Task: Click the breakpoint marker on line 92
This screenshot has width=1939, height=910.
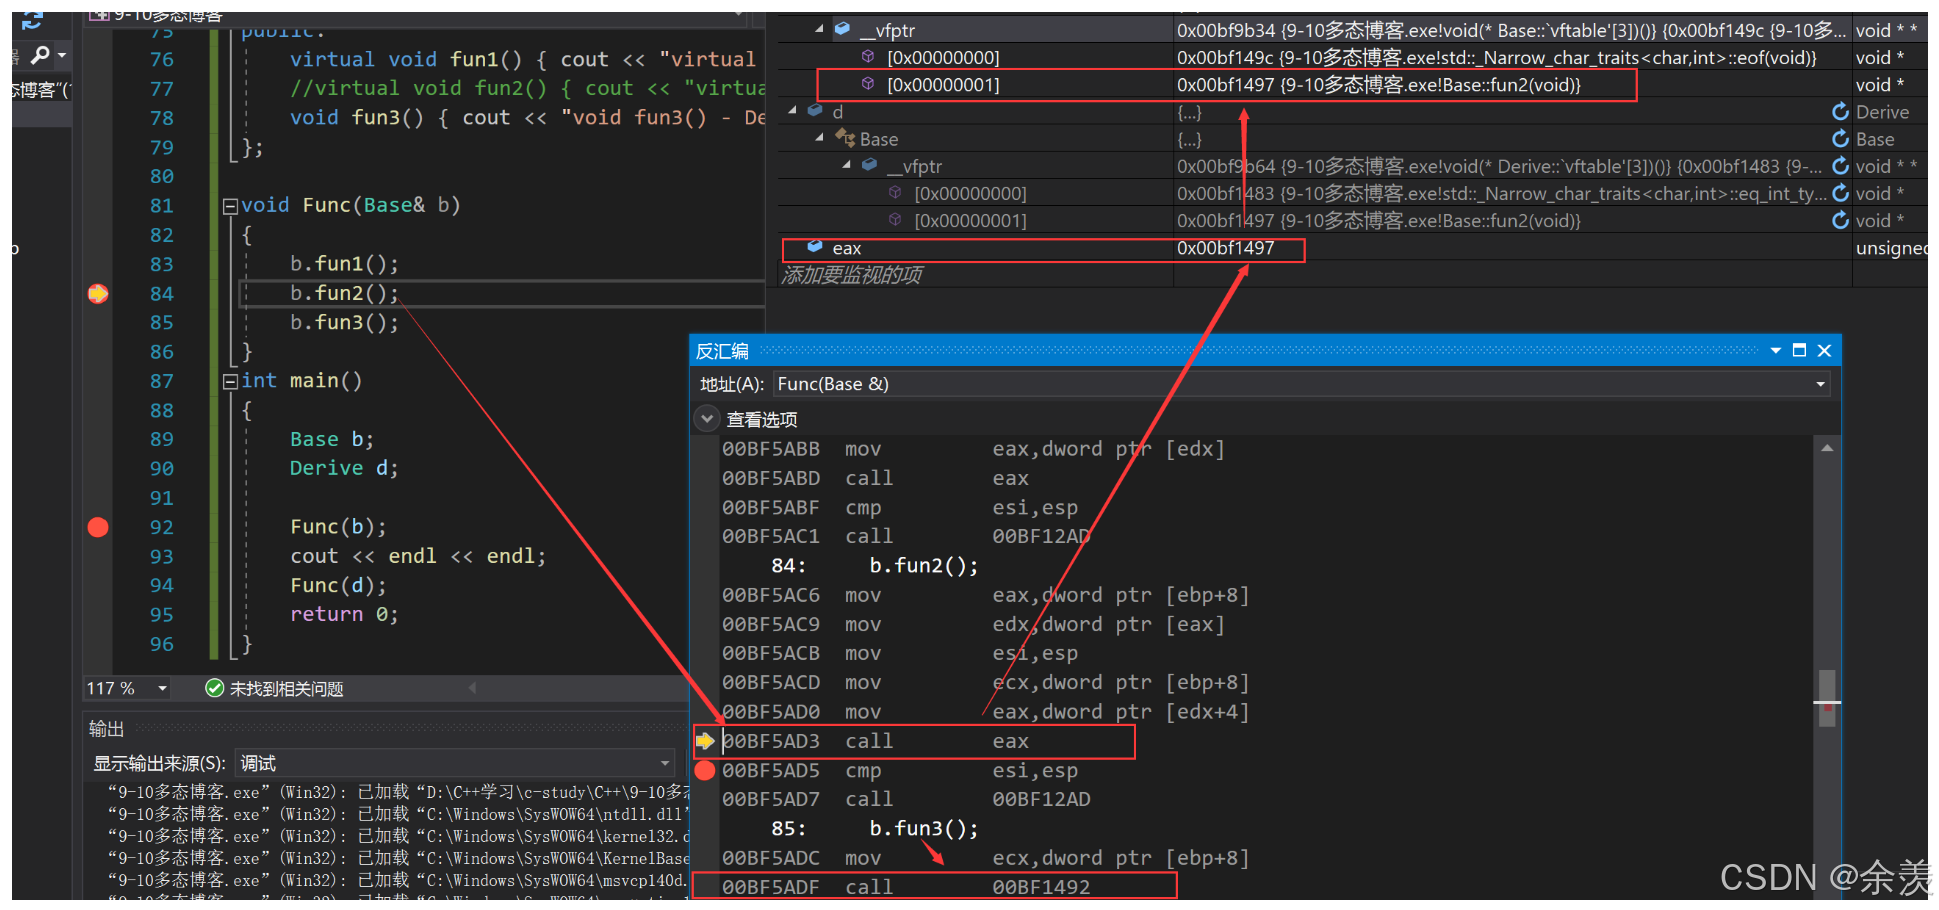Action: [x=98, y=527]
